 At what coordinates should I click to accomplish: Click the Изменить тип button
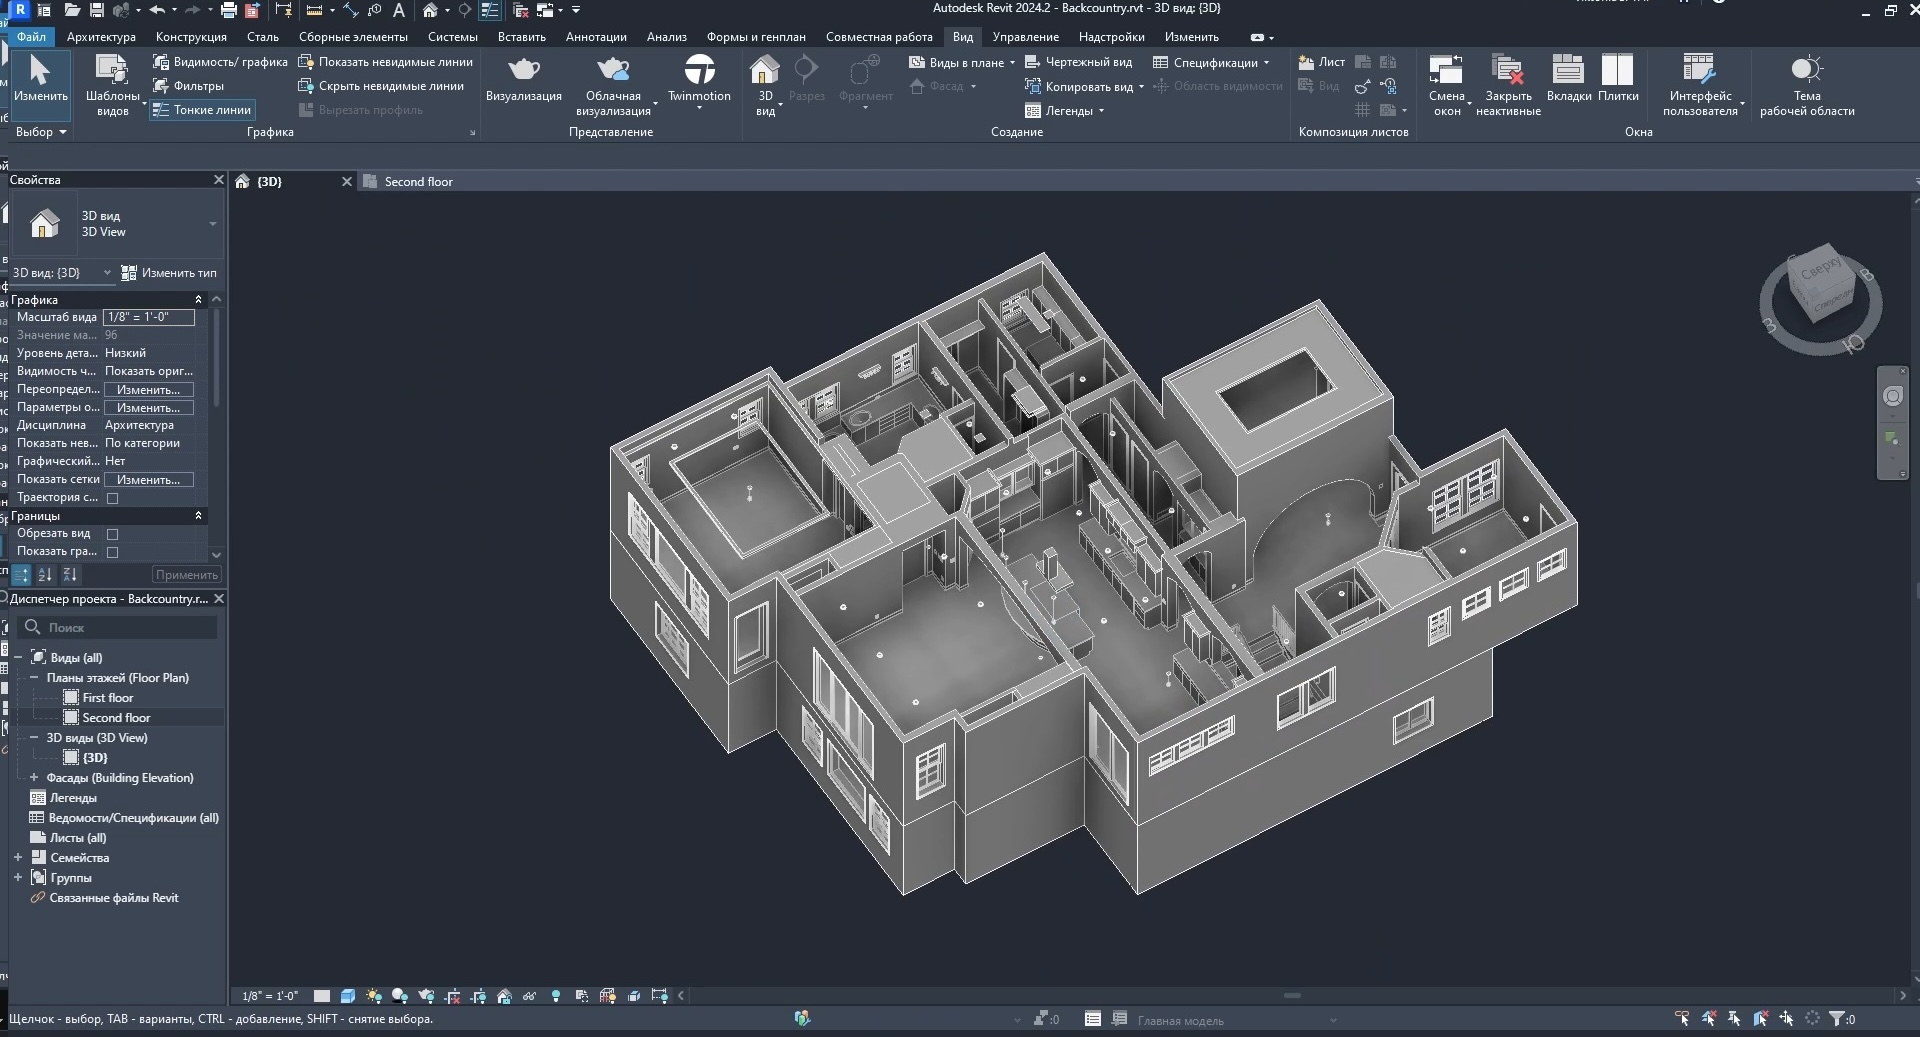pos(169,273)
